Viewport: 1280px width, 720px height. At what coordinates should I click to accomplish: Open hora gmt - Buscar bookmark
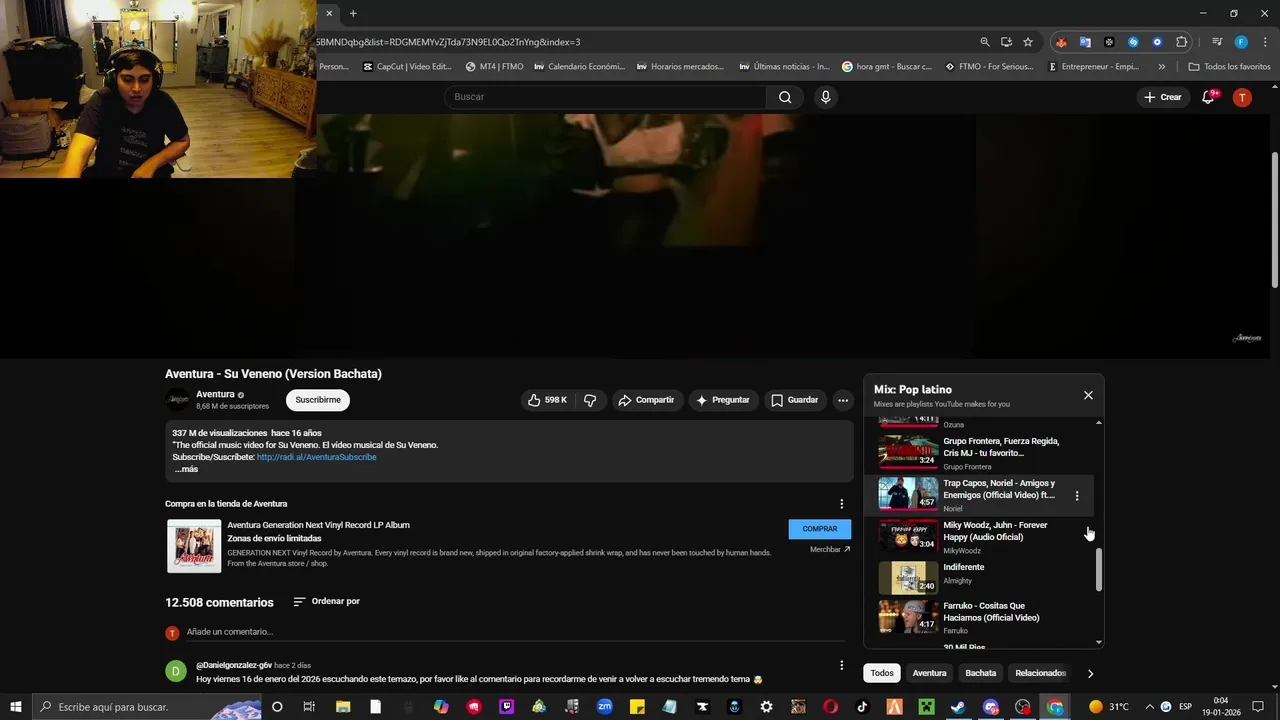click(x=887, y=67)
